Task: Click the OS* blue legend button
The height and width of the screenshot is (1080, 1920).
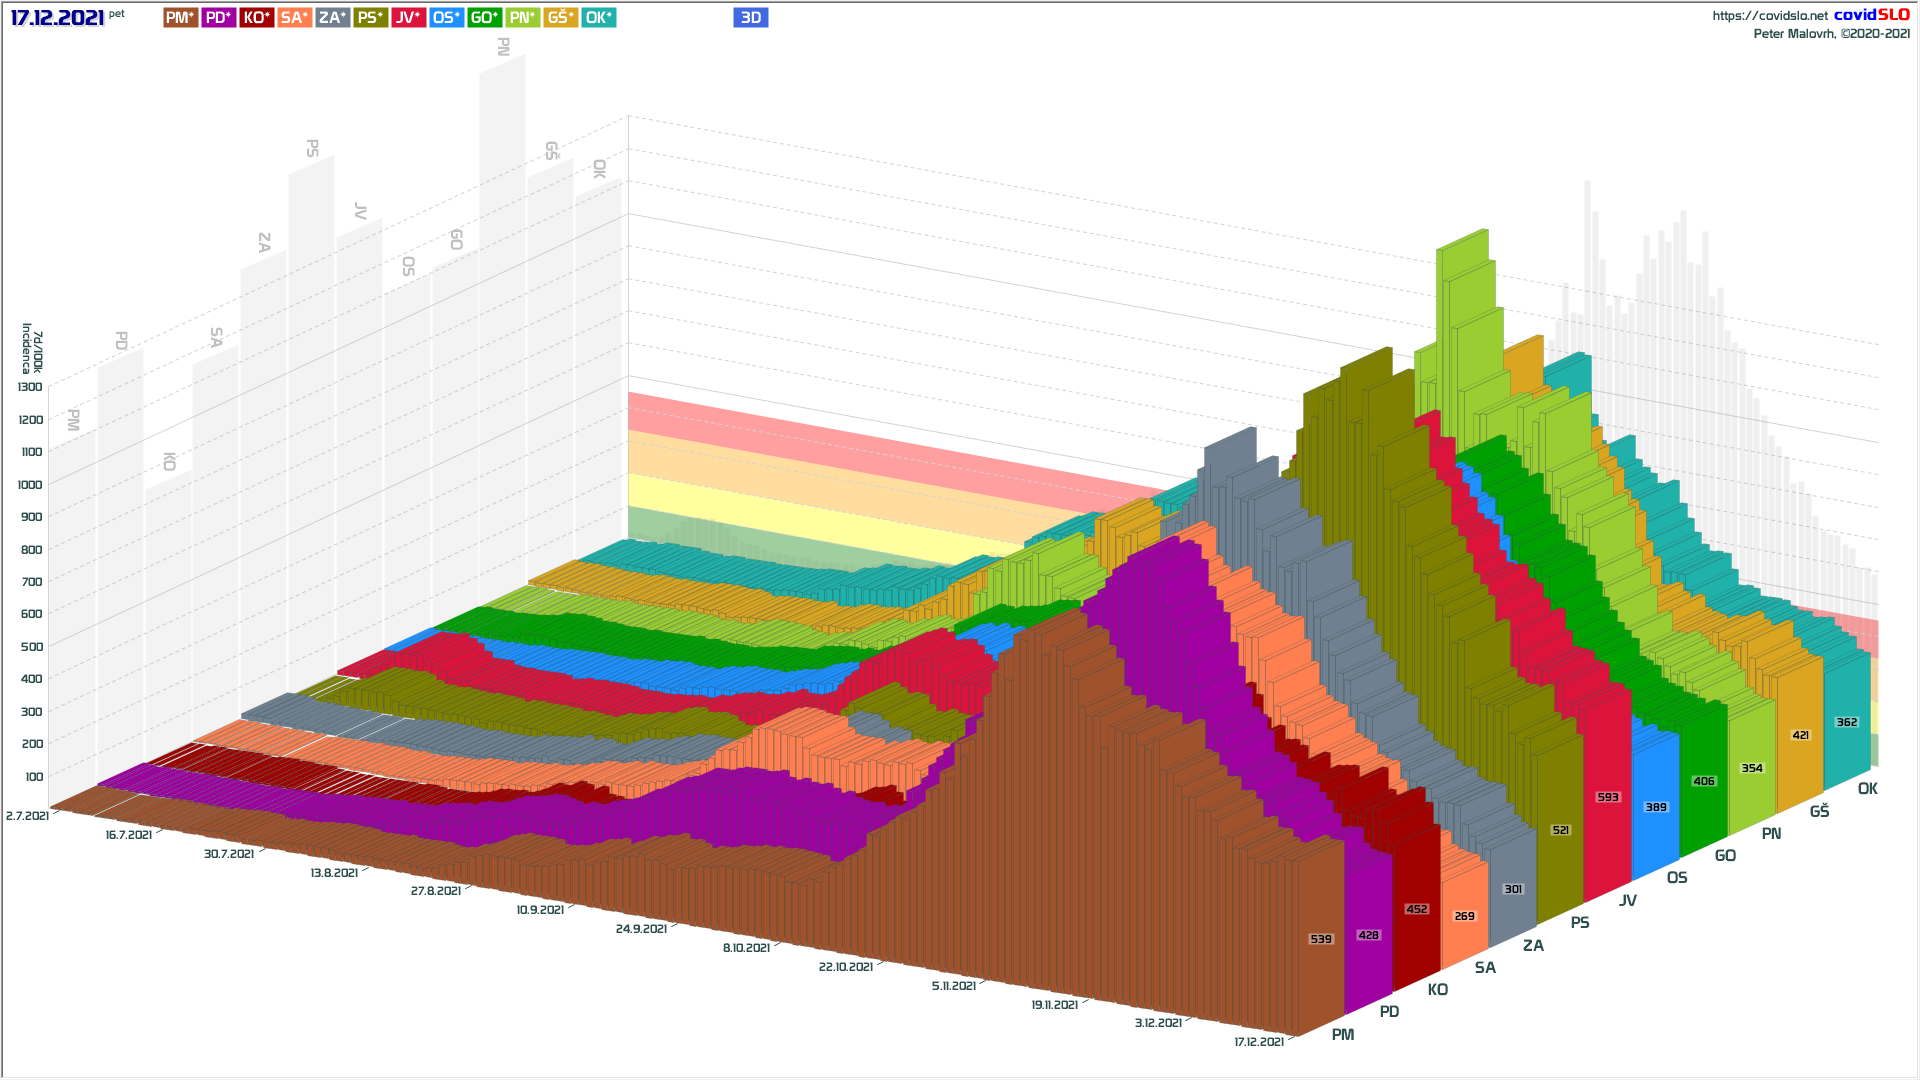Action: [446, 18]
